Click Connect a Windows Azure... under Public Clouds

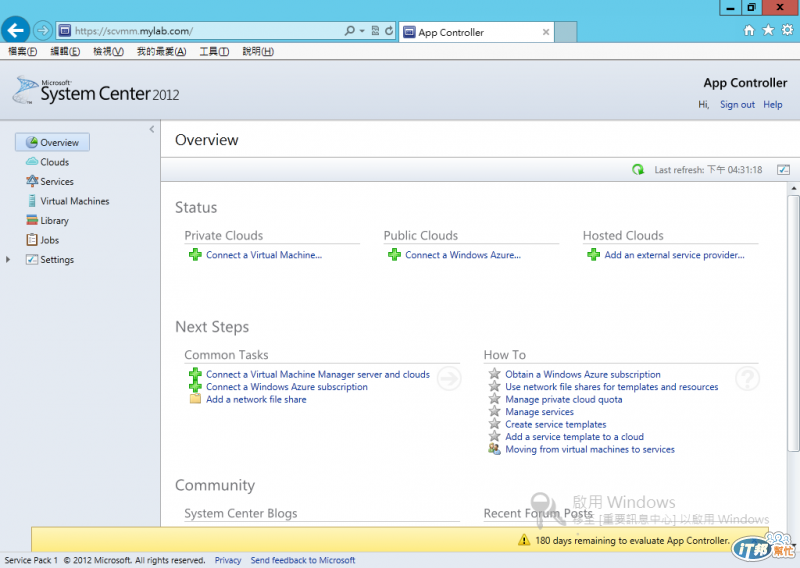pyautogui.click(x=463, y=255)
